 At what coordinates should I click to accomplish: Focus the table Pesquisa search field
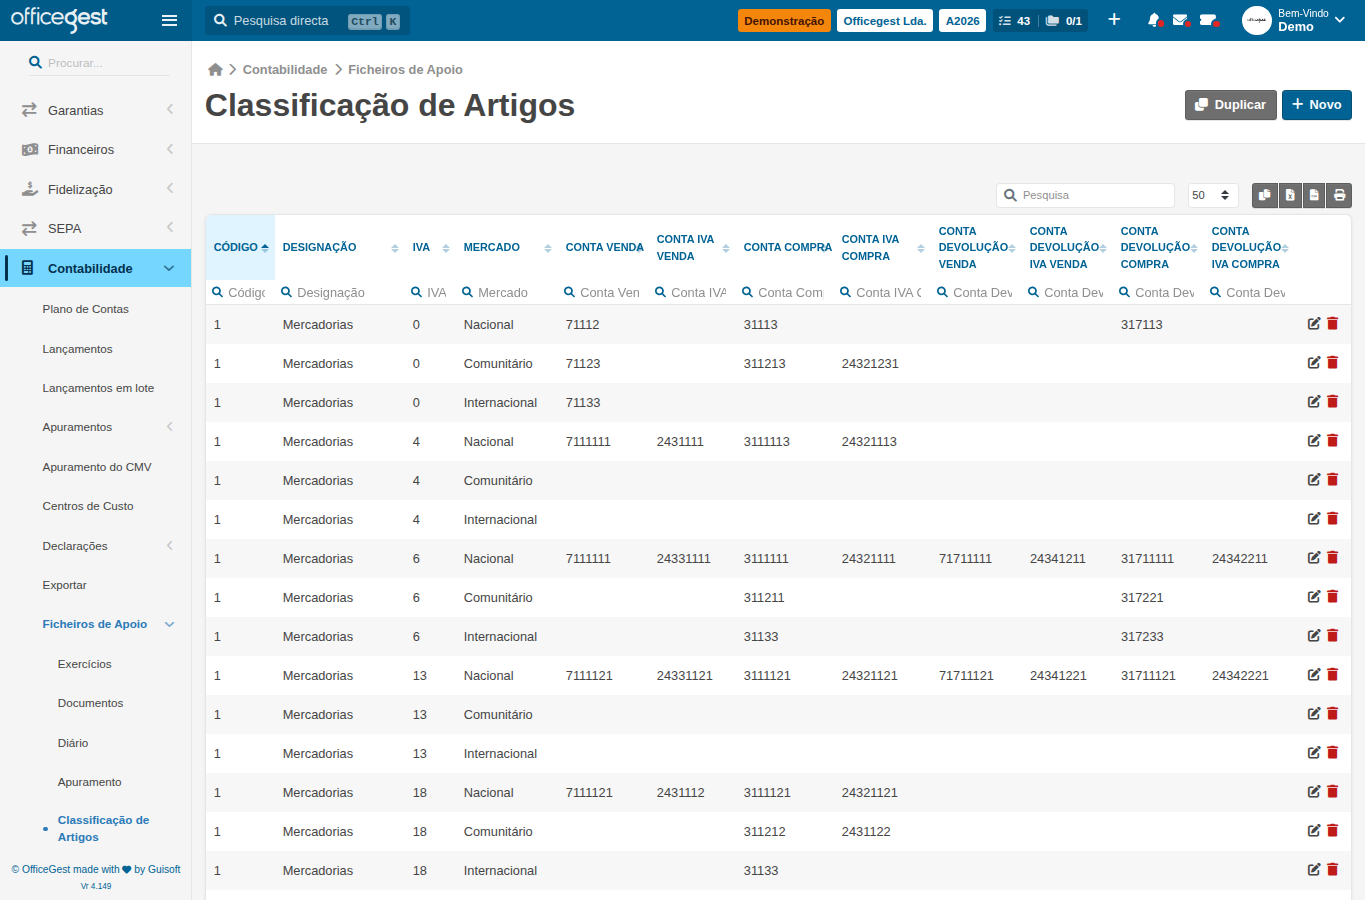point(1085,195)
